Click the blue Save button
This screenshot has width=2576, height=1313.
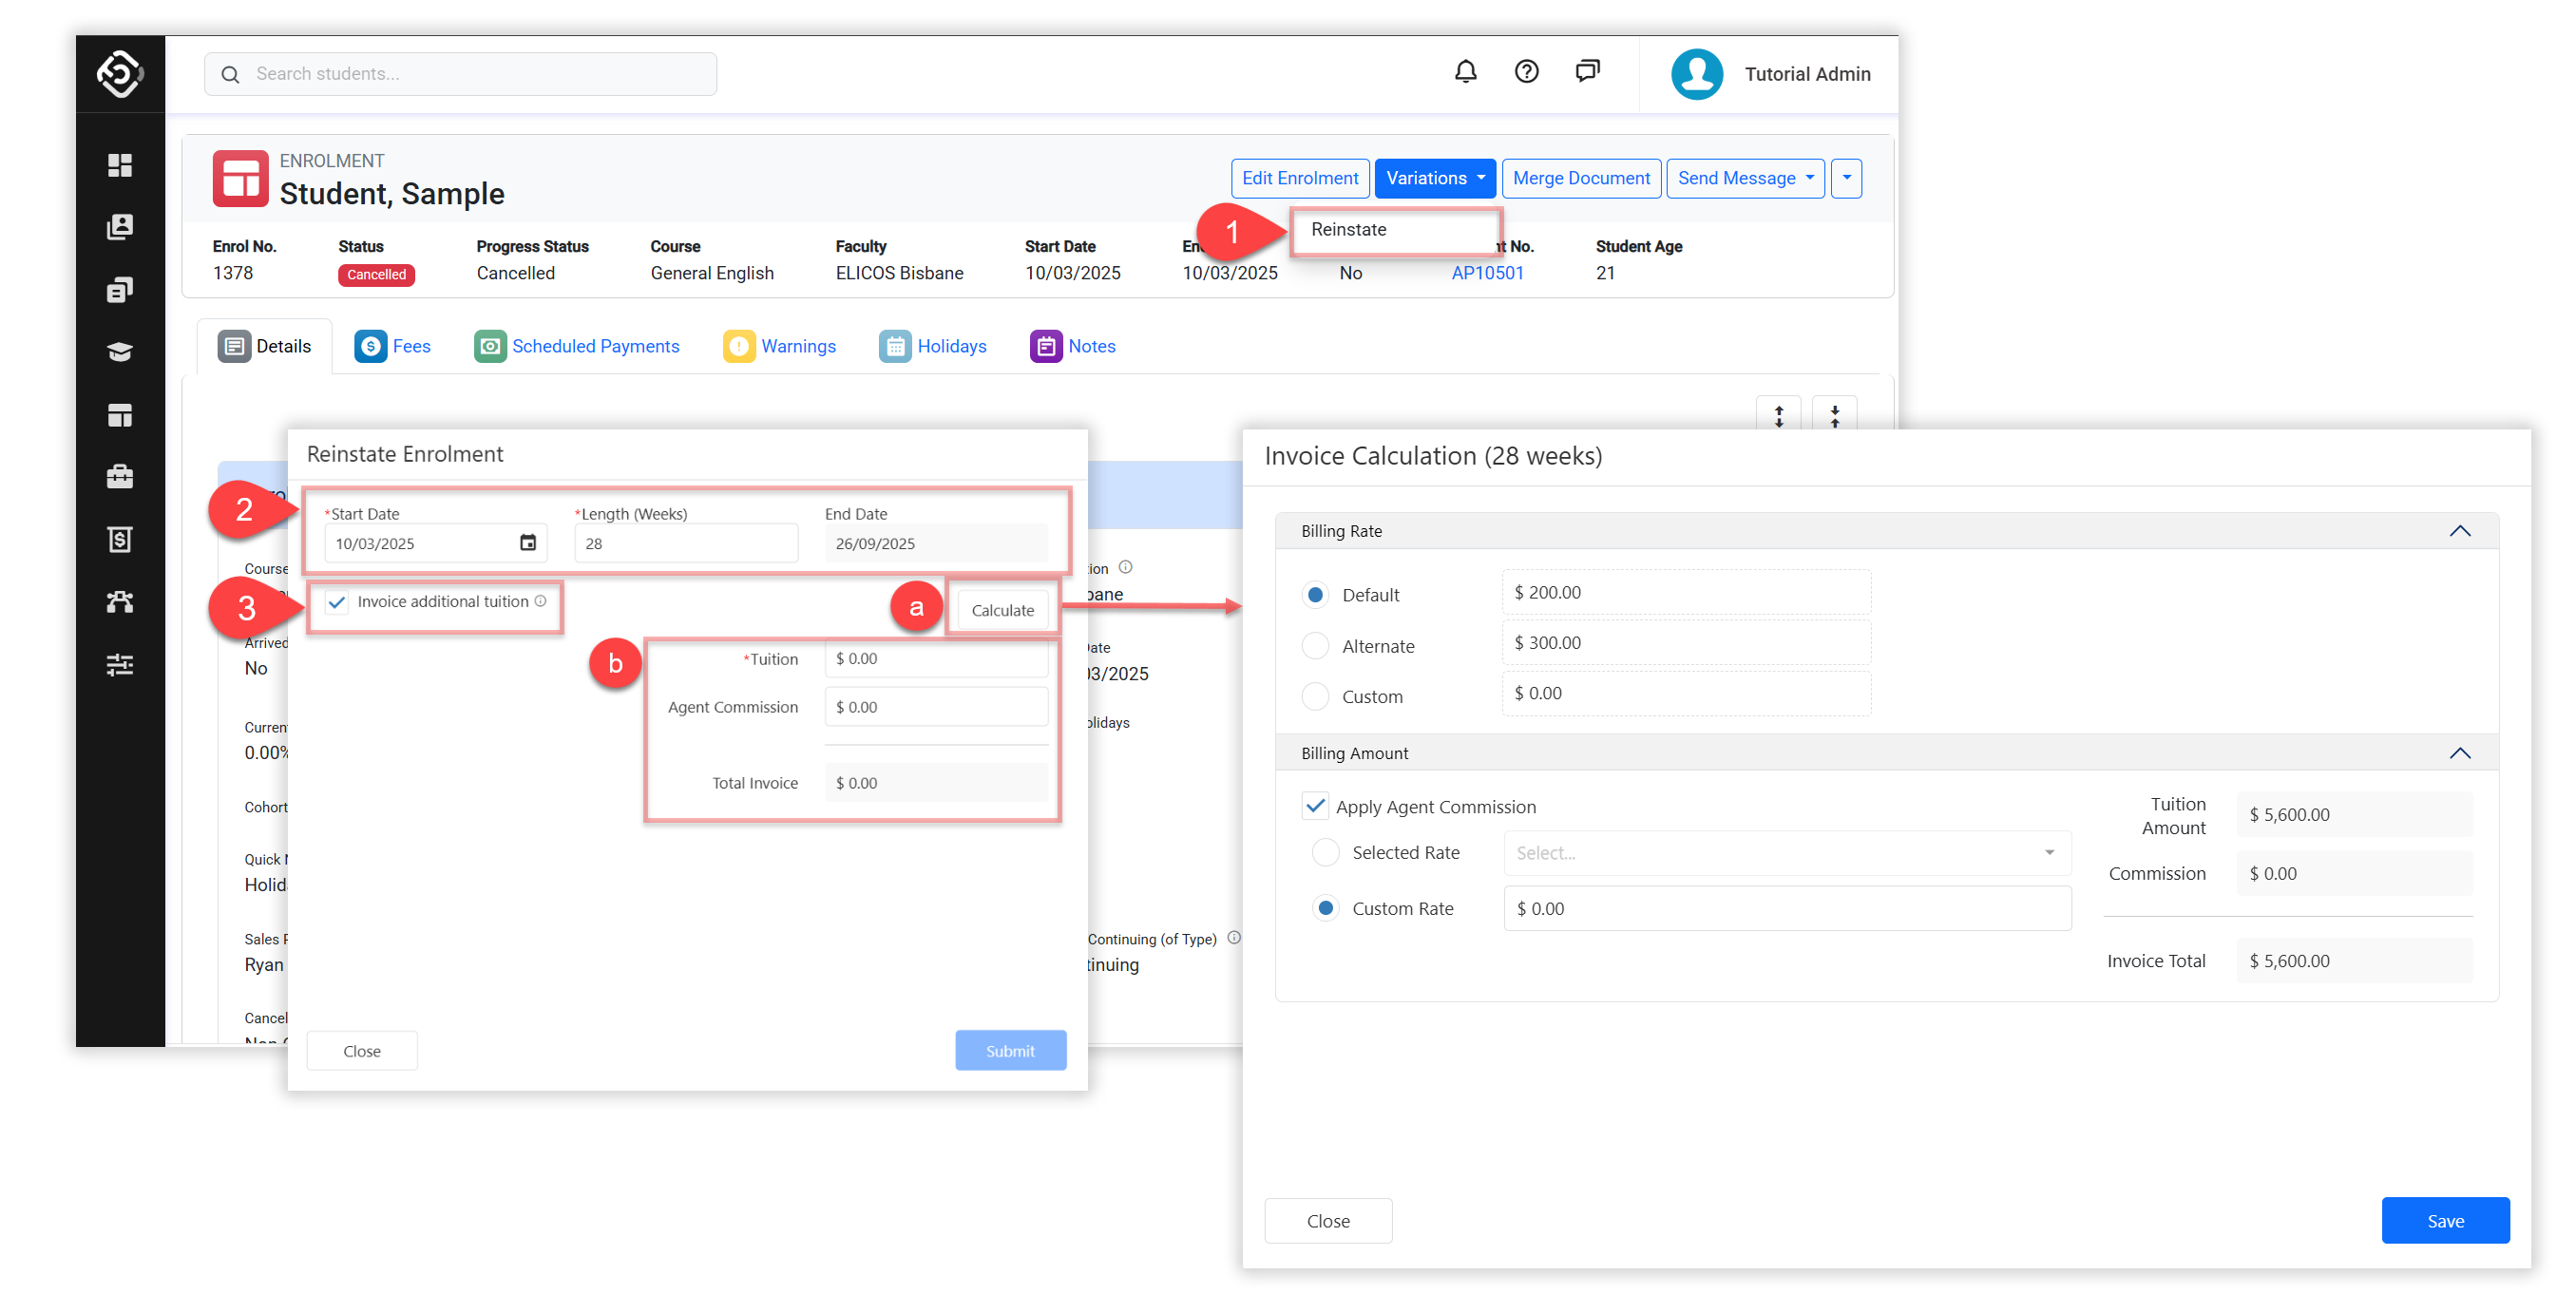click(x=2444, y=1220)
